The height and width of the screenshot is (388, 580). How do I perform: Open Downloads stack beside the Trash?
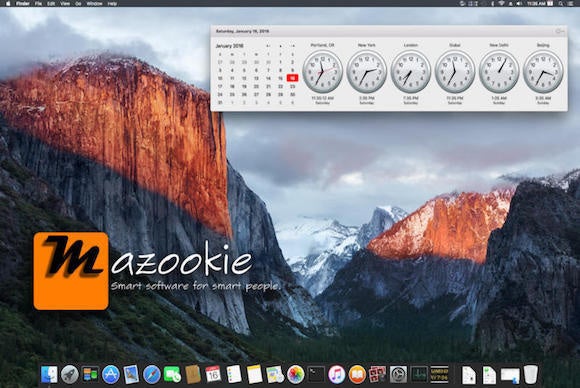[510, 375]
